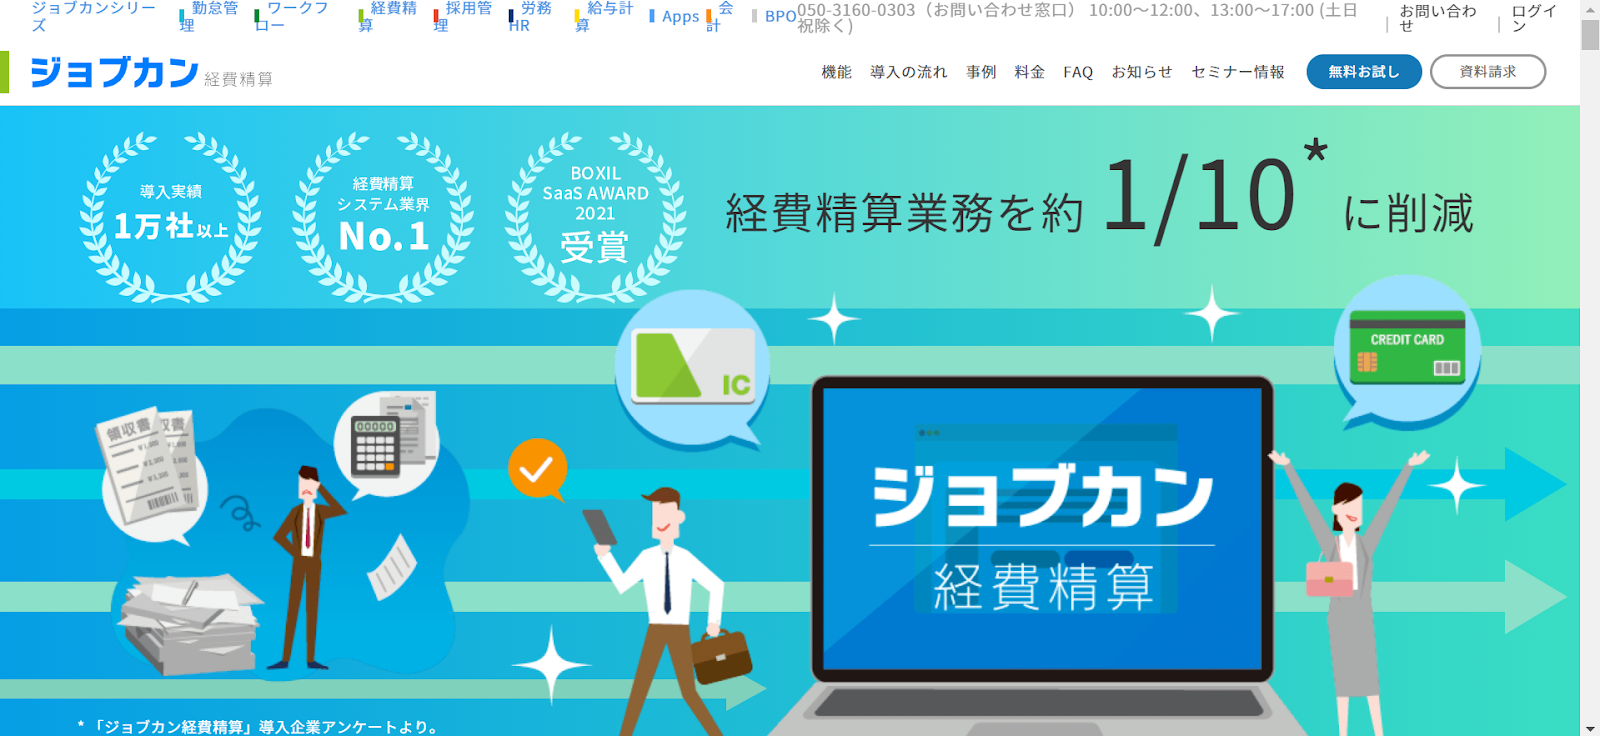1600x736 pixels.
Task: Open 経費精算 product link in top bar
Action: [388, 16]
